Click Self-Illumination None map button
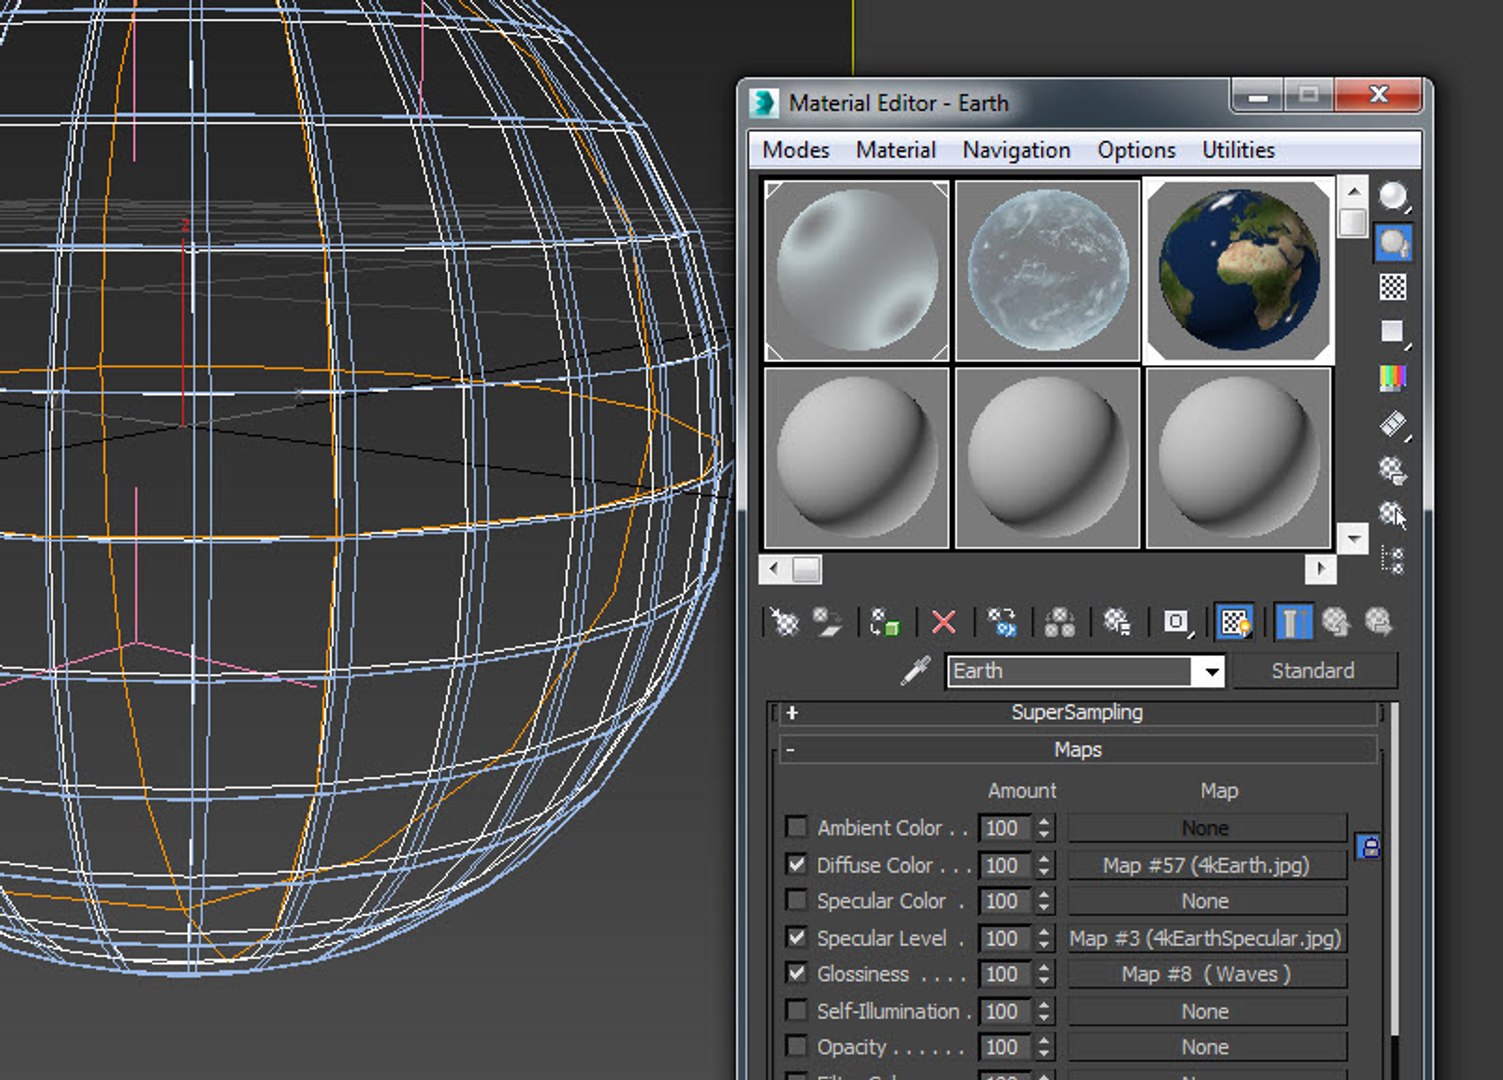This screenshot has height=1080, width=1503. coord(1206,1011)
